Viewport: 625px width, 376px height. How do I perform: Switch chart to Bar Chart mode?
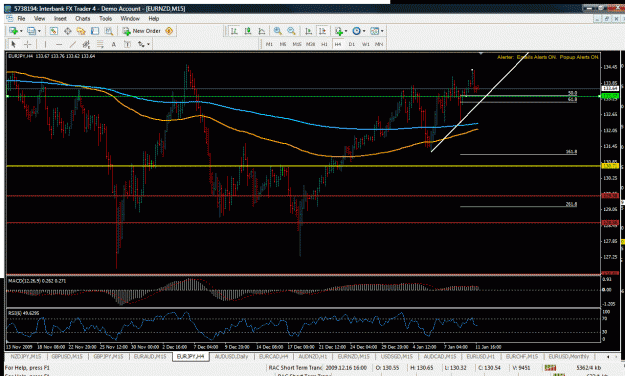pyautogui.click(x=234, y=31)
